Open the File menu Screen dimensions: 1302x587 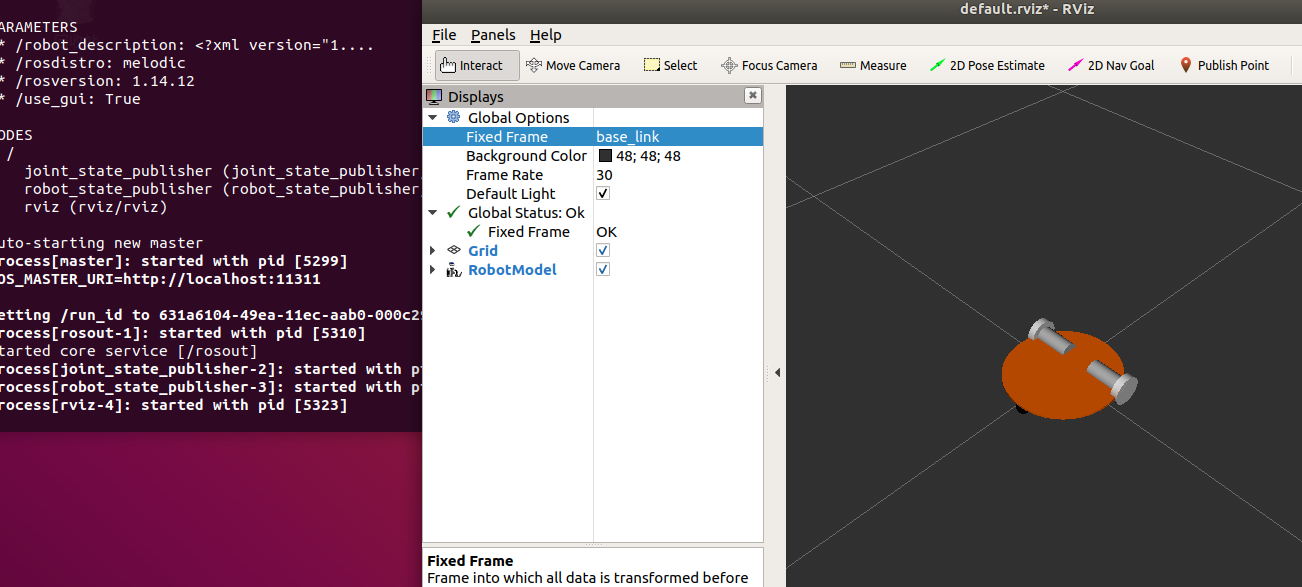pos(443,34)
